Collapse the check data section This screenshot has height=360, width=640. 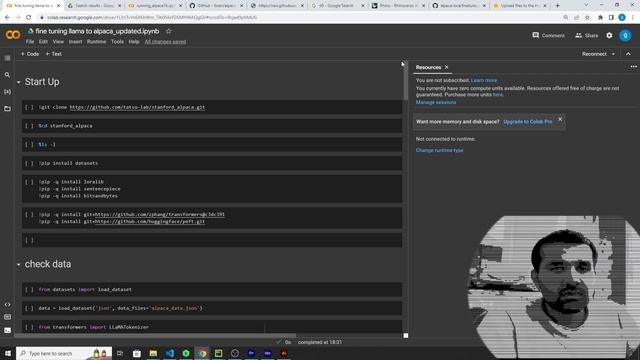[x=18, y=264]
